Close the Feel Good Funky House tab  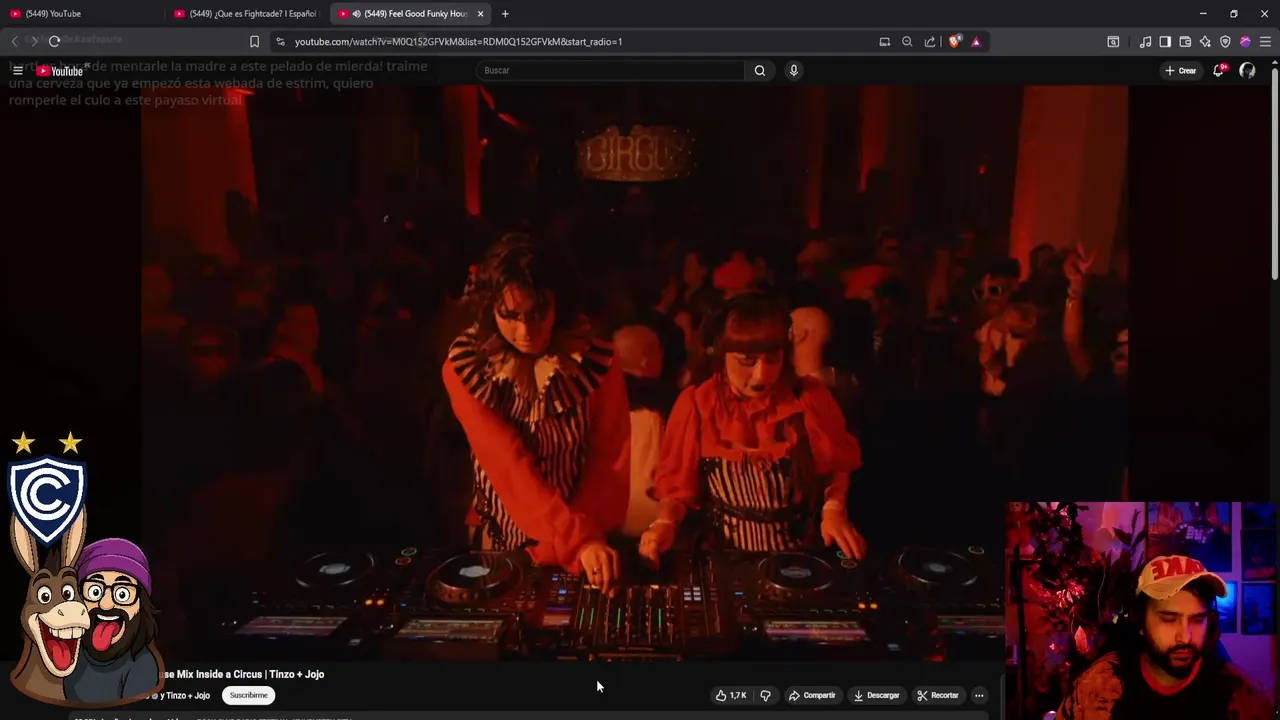click(x=480, y=13)
